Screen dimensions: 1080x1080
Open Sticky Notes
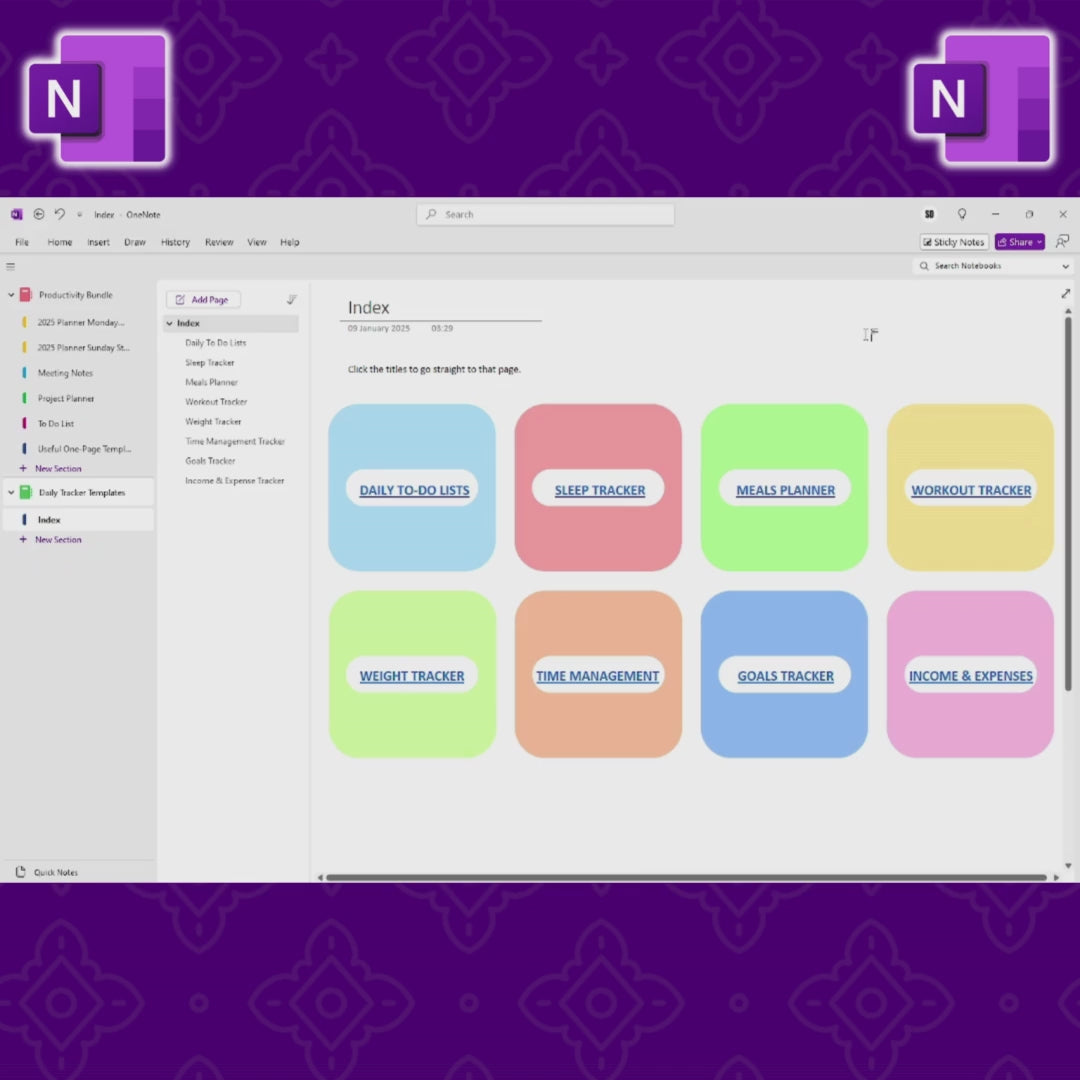953,242
